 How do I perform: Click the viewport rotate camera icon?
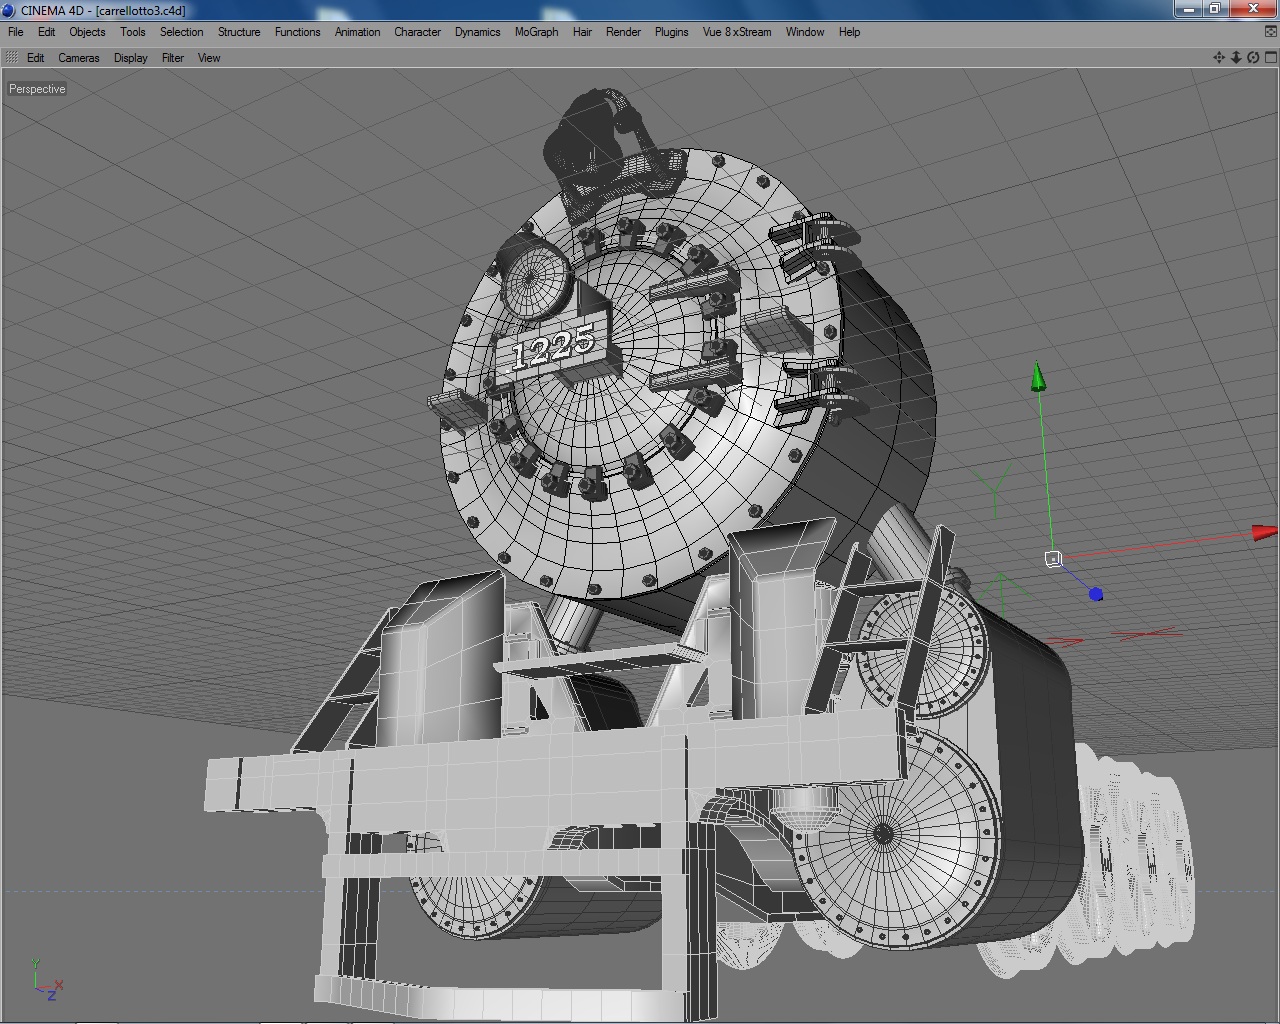pyautogui.click(x=1253, y=58)
